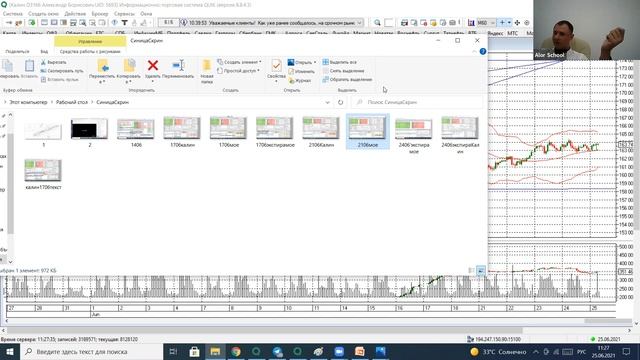This screenshot has height=360, width=640.
Task: Click the Rename (Переименовать) icon
Action: [x=178, y=65]
